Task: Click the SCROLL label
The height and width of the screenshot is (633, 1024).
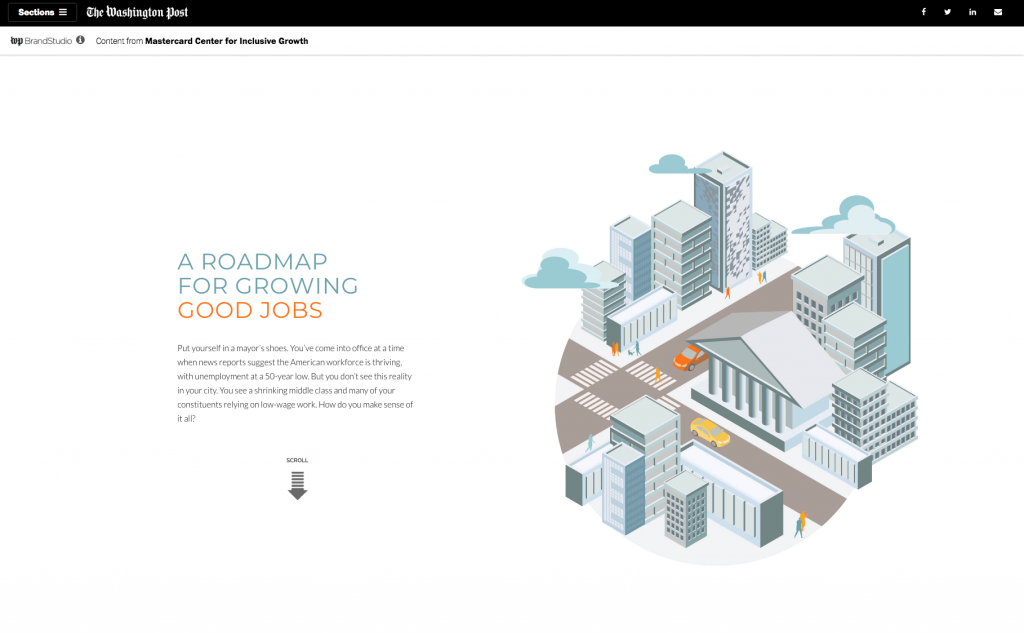Action: (297, 460)
